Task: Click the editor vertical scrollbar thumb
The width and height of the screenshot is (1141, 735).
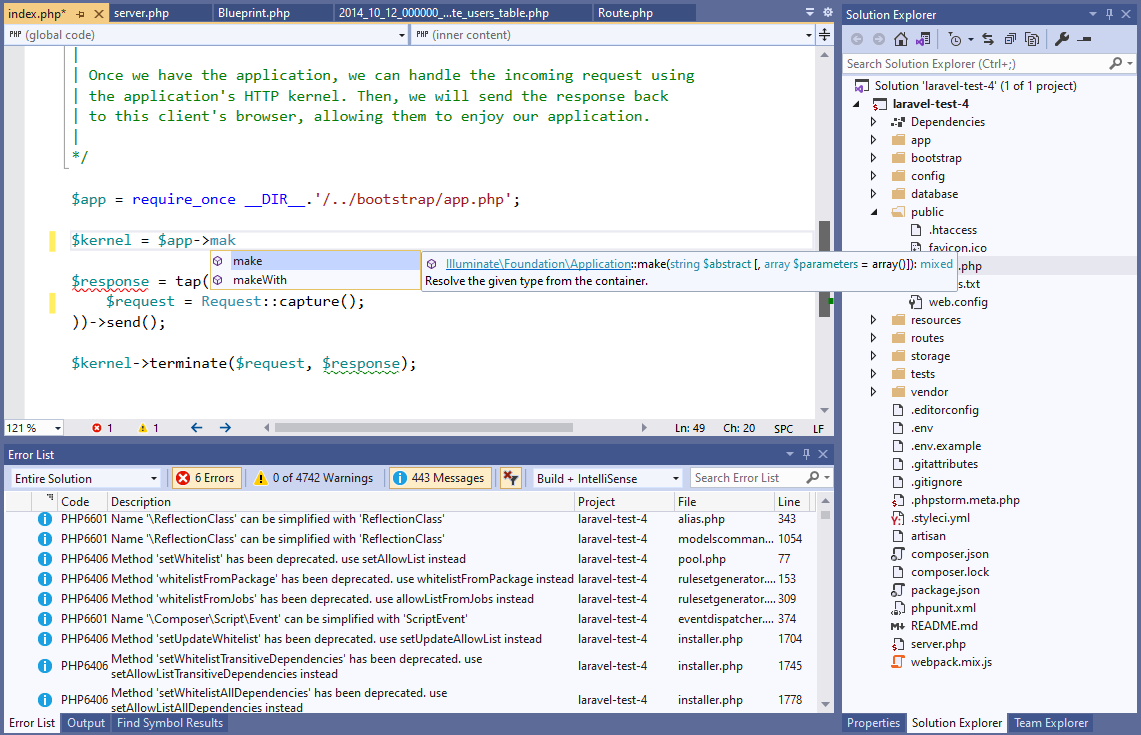Action: coord(824,269)
